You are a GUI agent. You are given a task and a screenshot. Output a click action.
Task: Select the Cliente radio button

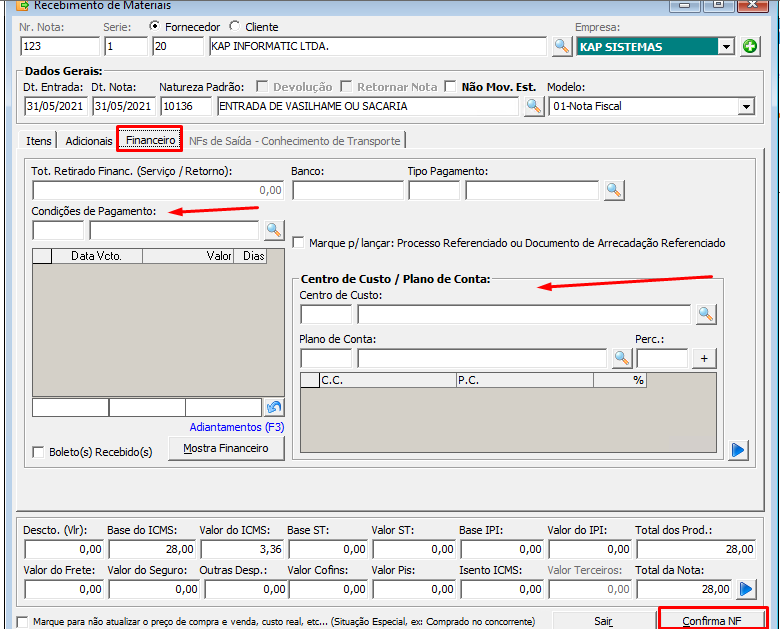tap(235, 27)
